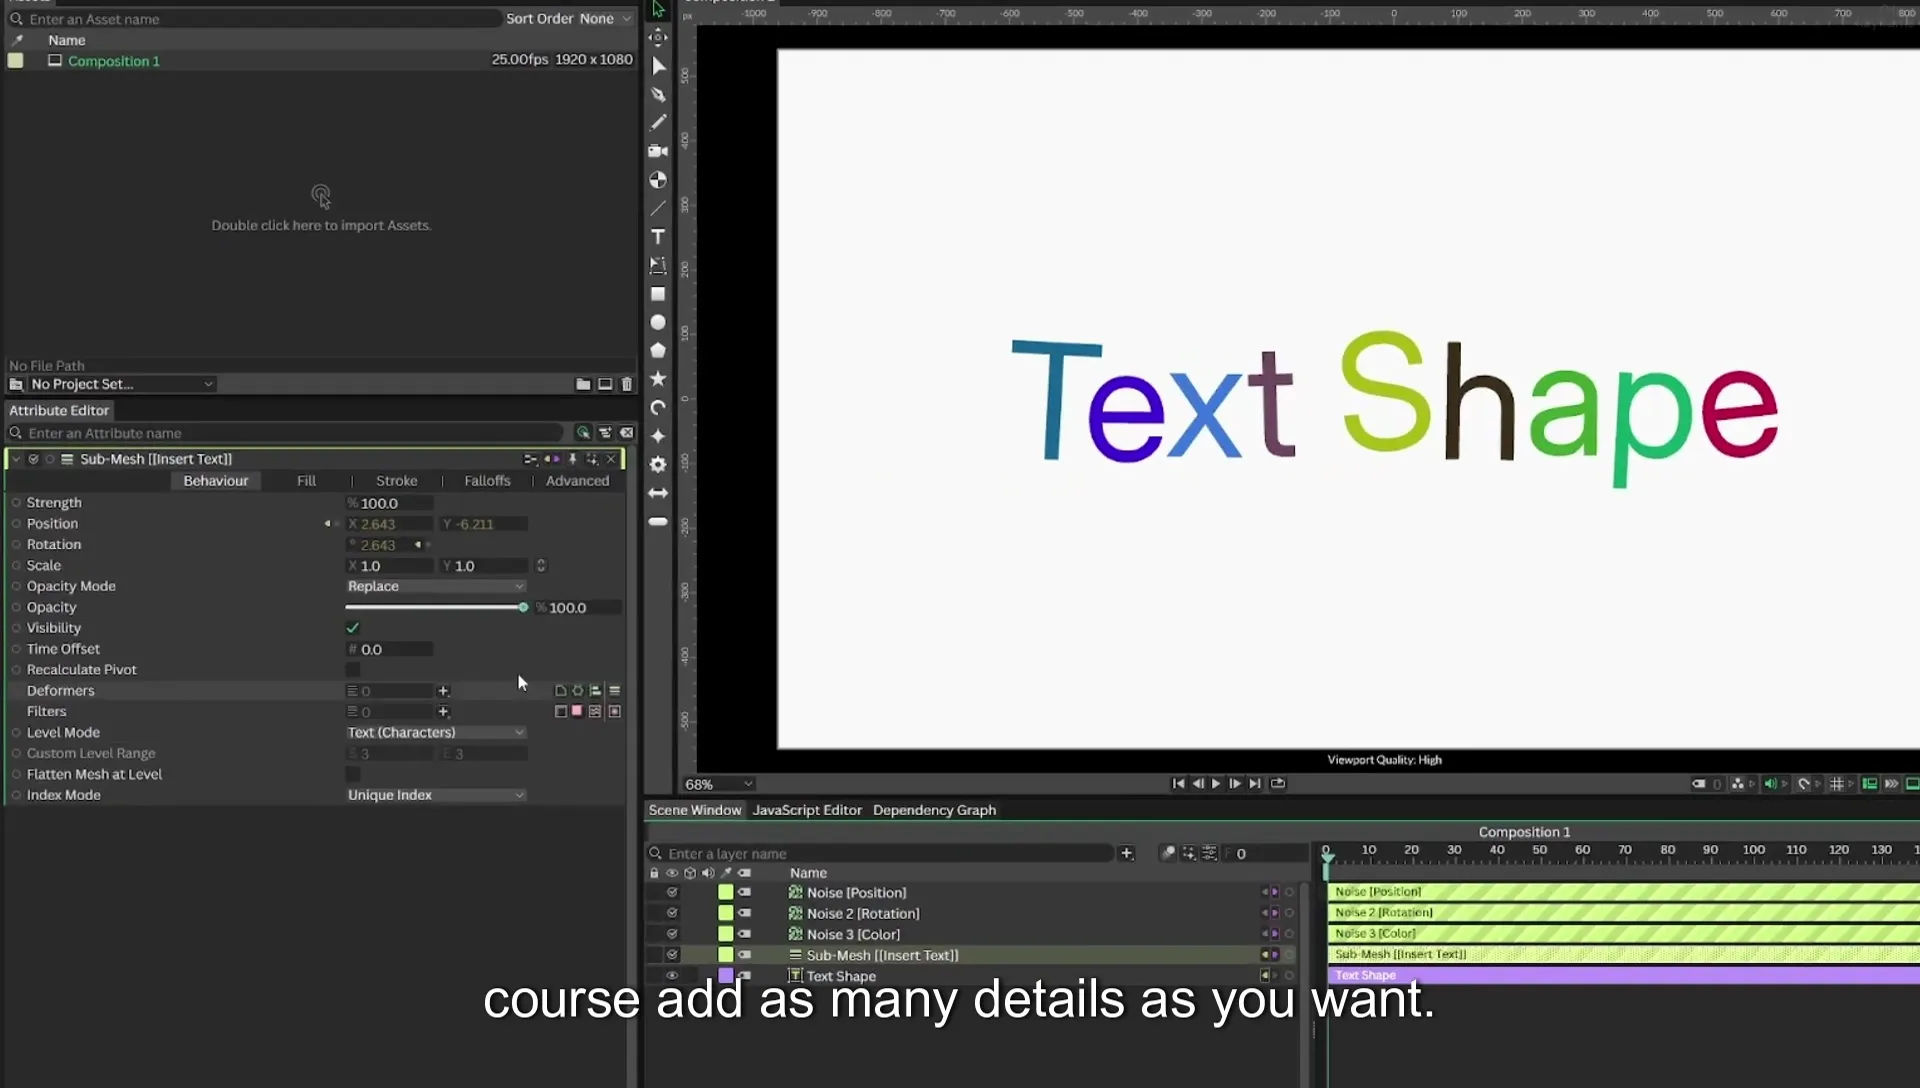
Task: Choose the Rectangle shape tool
Action: [658, 294]
